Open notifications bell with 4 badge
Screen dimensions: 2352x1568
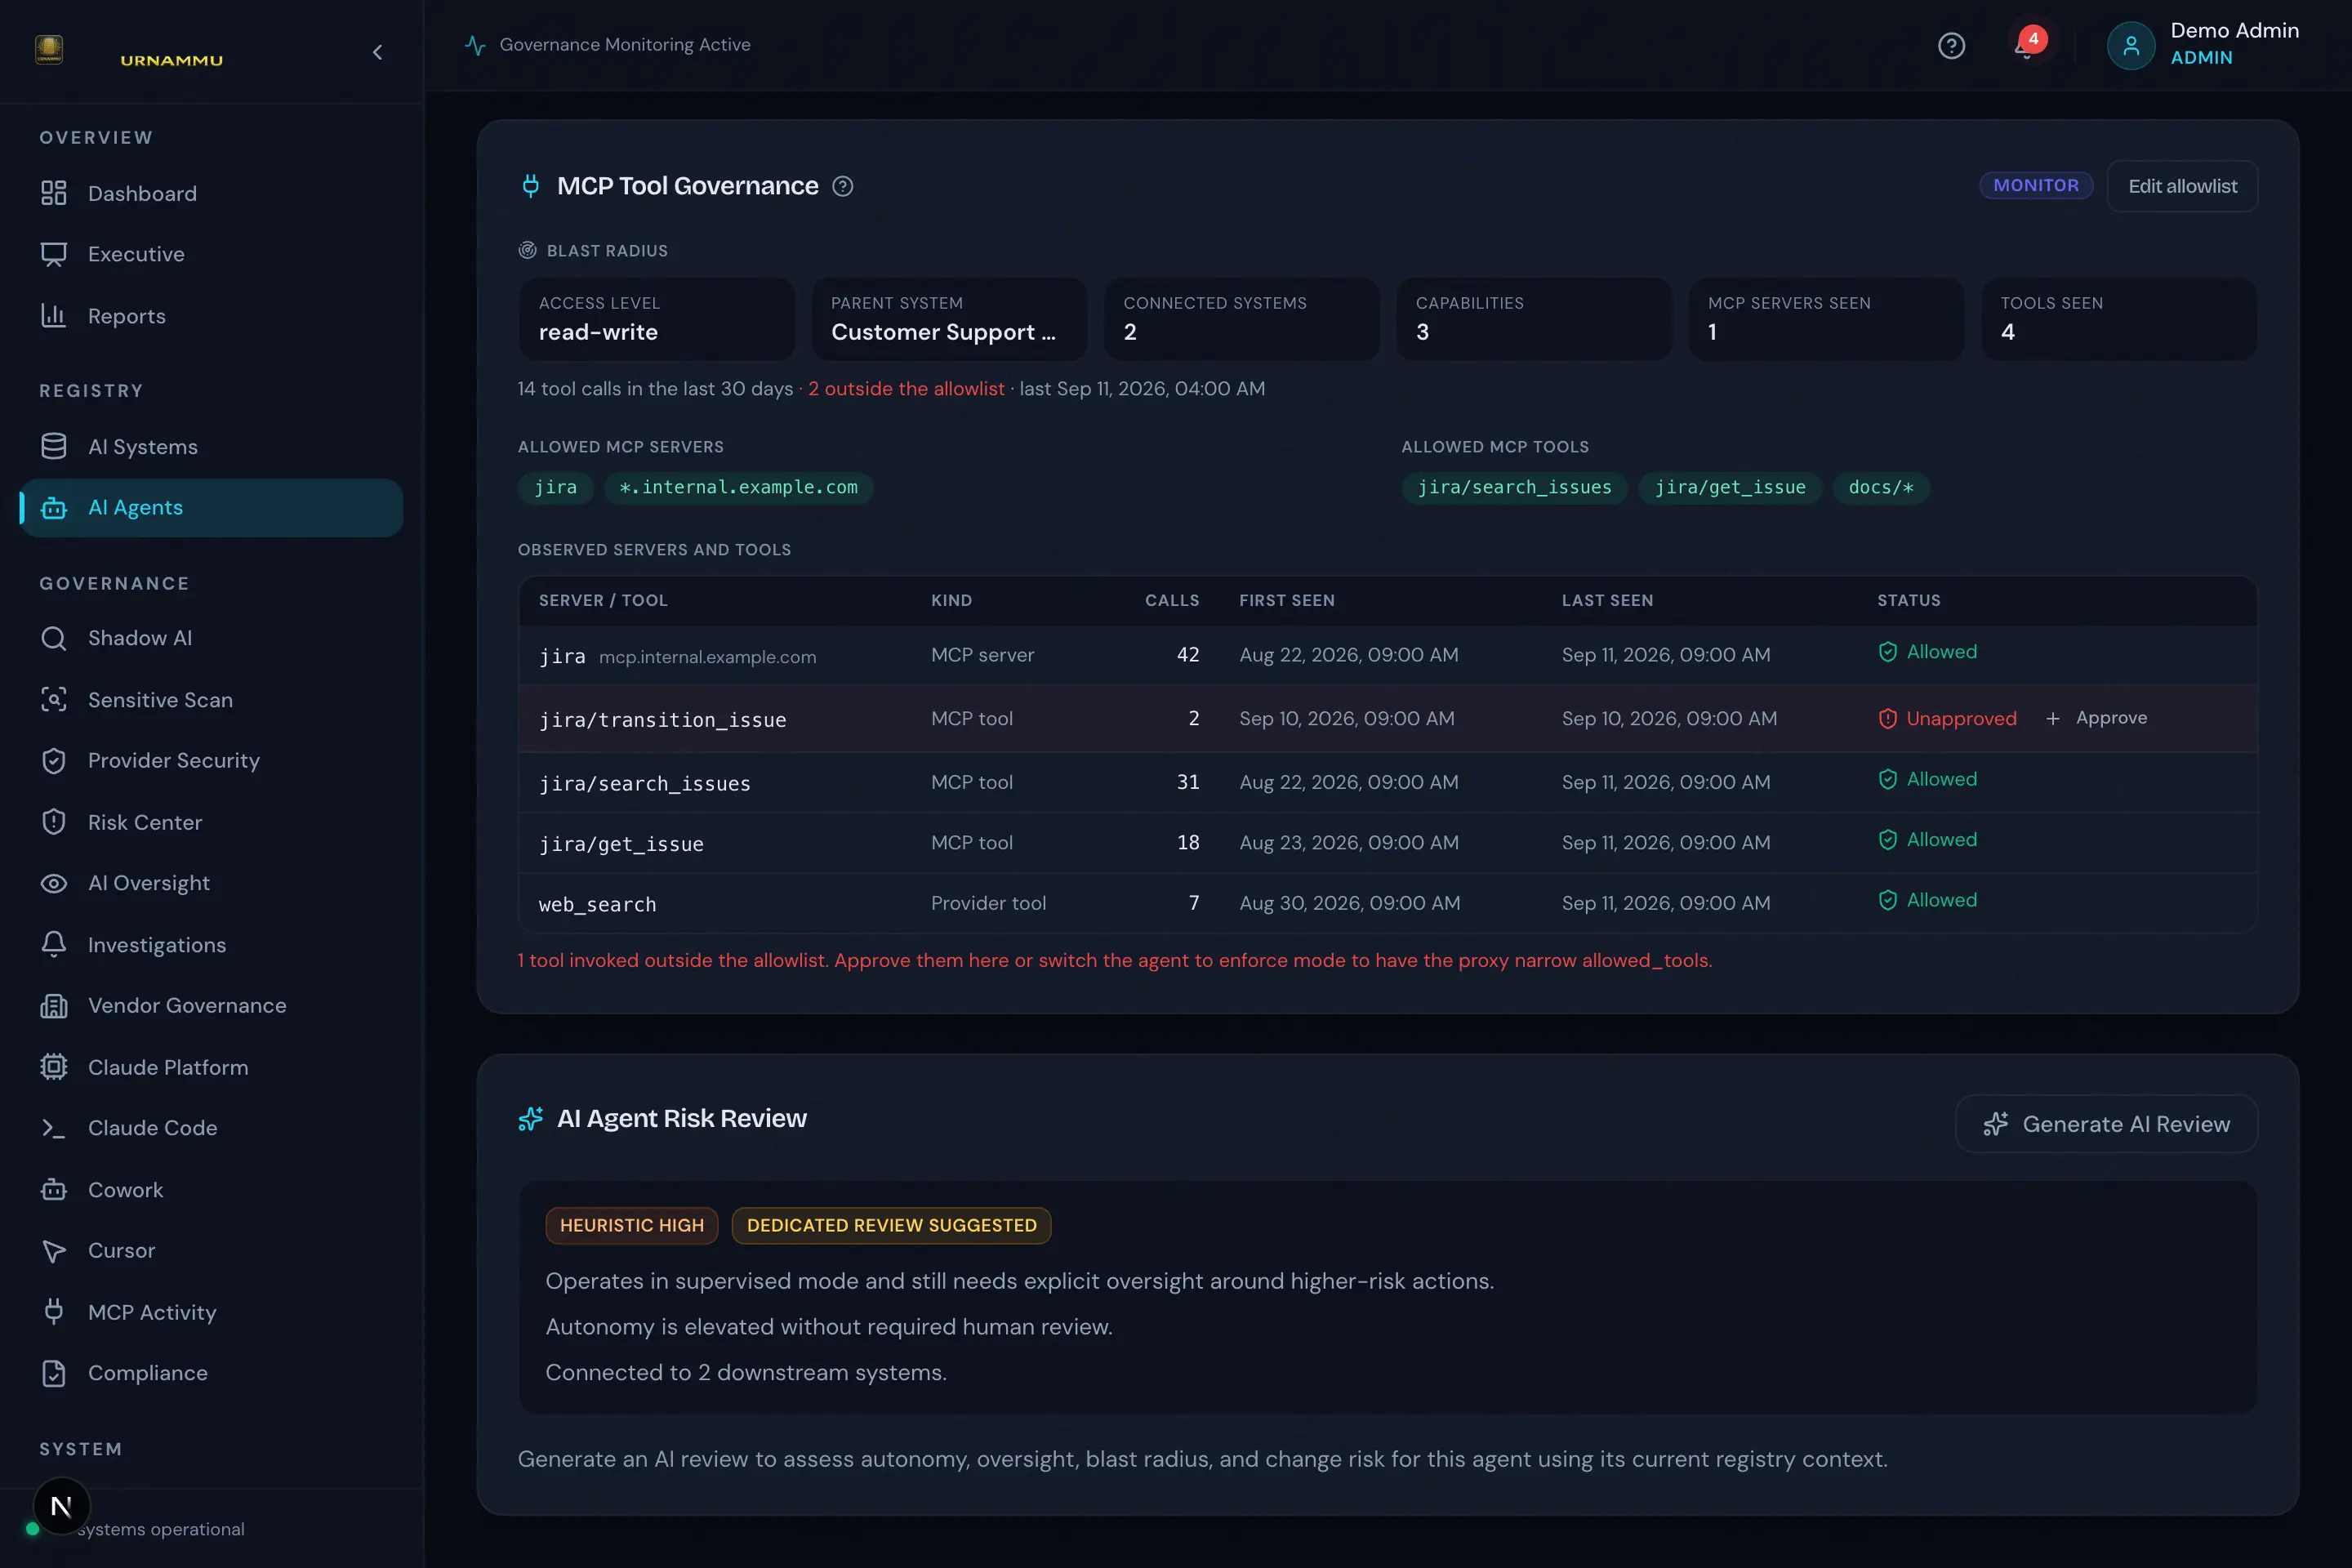coord(2028,46)
